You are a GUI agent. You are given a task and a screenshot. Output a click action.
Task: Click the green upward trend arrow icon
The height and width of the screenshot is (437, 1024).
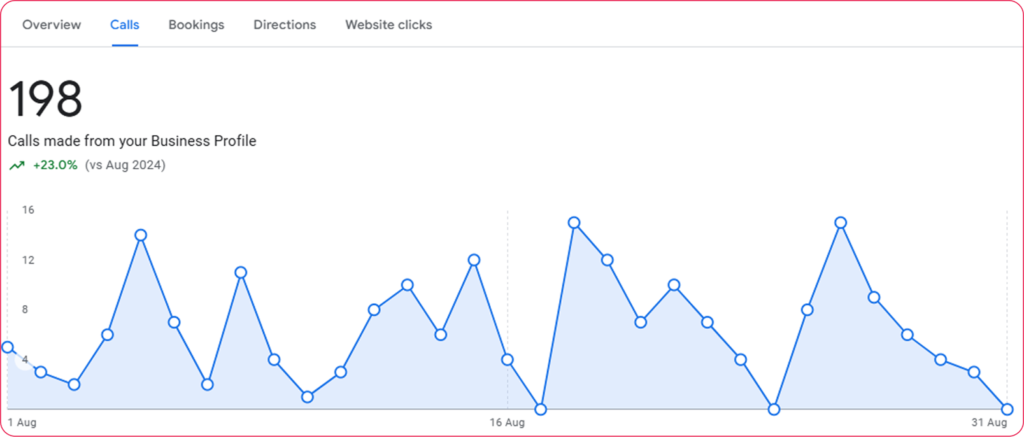tap(17, 166)
